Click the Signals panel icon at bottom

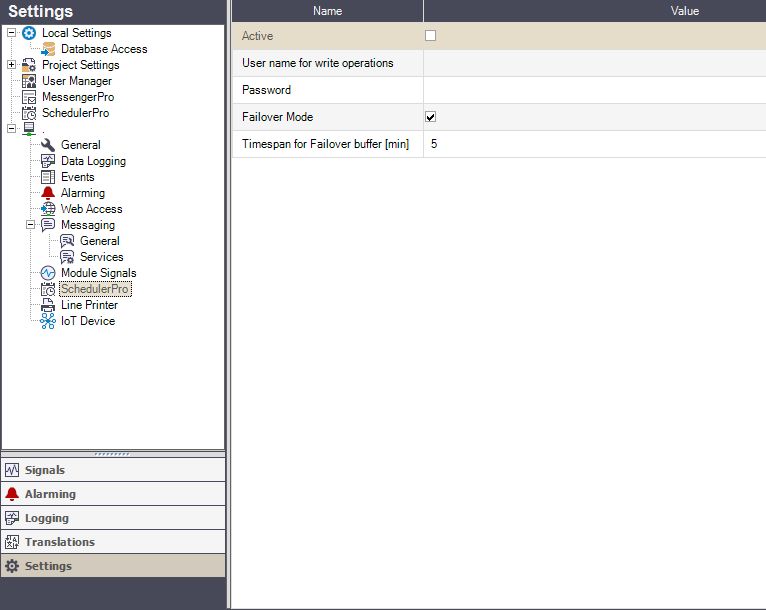12,470
